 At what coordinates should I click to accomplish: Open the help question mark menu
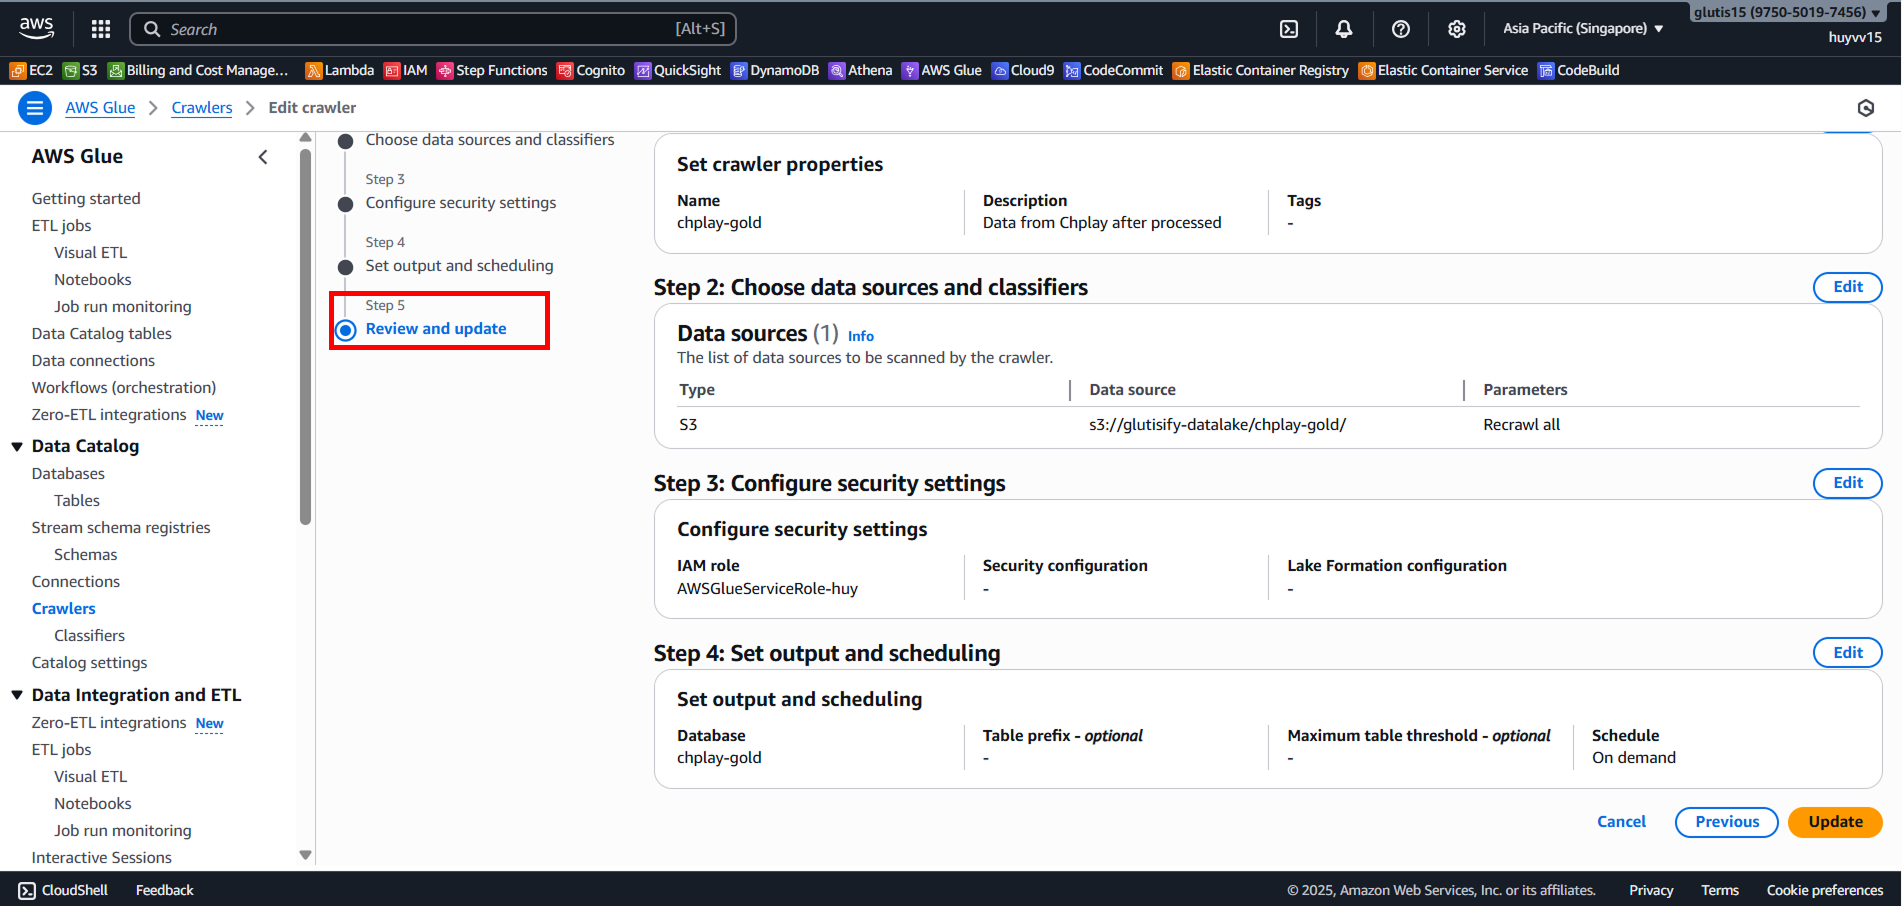[1401, 29]
